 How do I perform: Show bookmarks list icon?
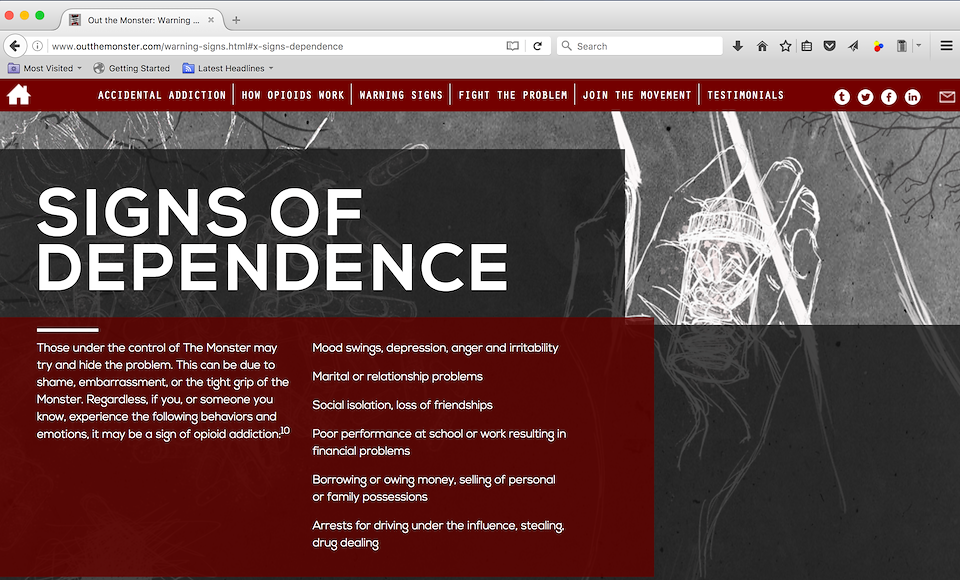[x=807, y=46]
